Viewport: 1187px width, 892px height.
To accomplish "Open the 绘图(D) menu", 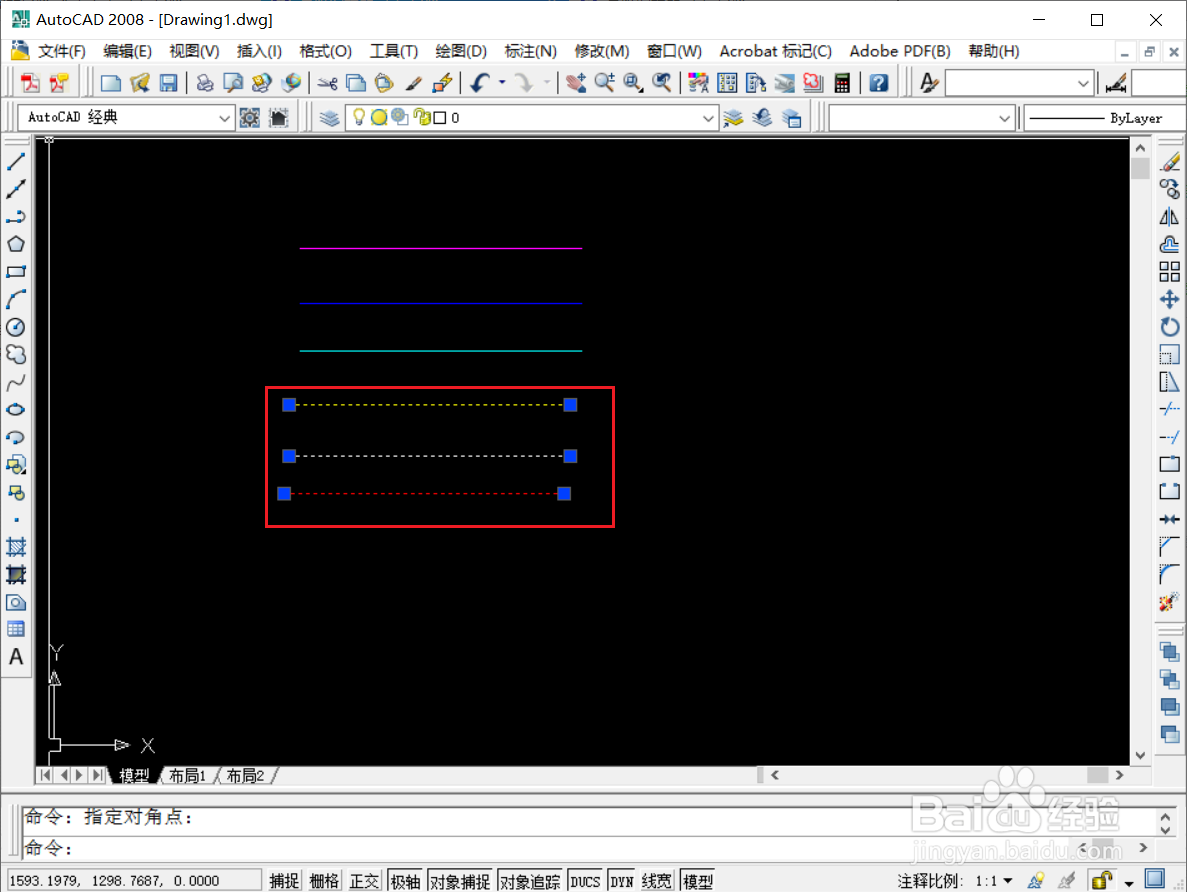I will point(461,51).
